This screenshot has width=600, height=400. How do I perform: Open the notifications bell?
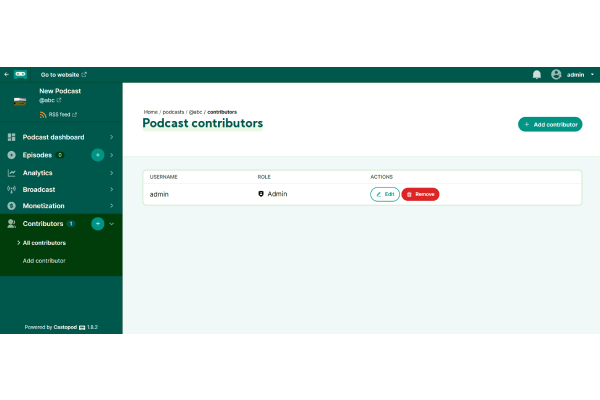point(537,74)
